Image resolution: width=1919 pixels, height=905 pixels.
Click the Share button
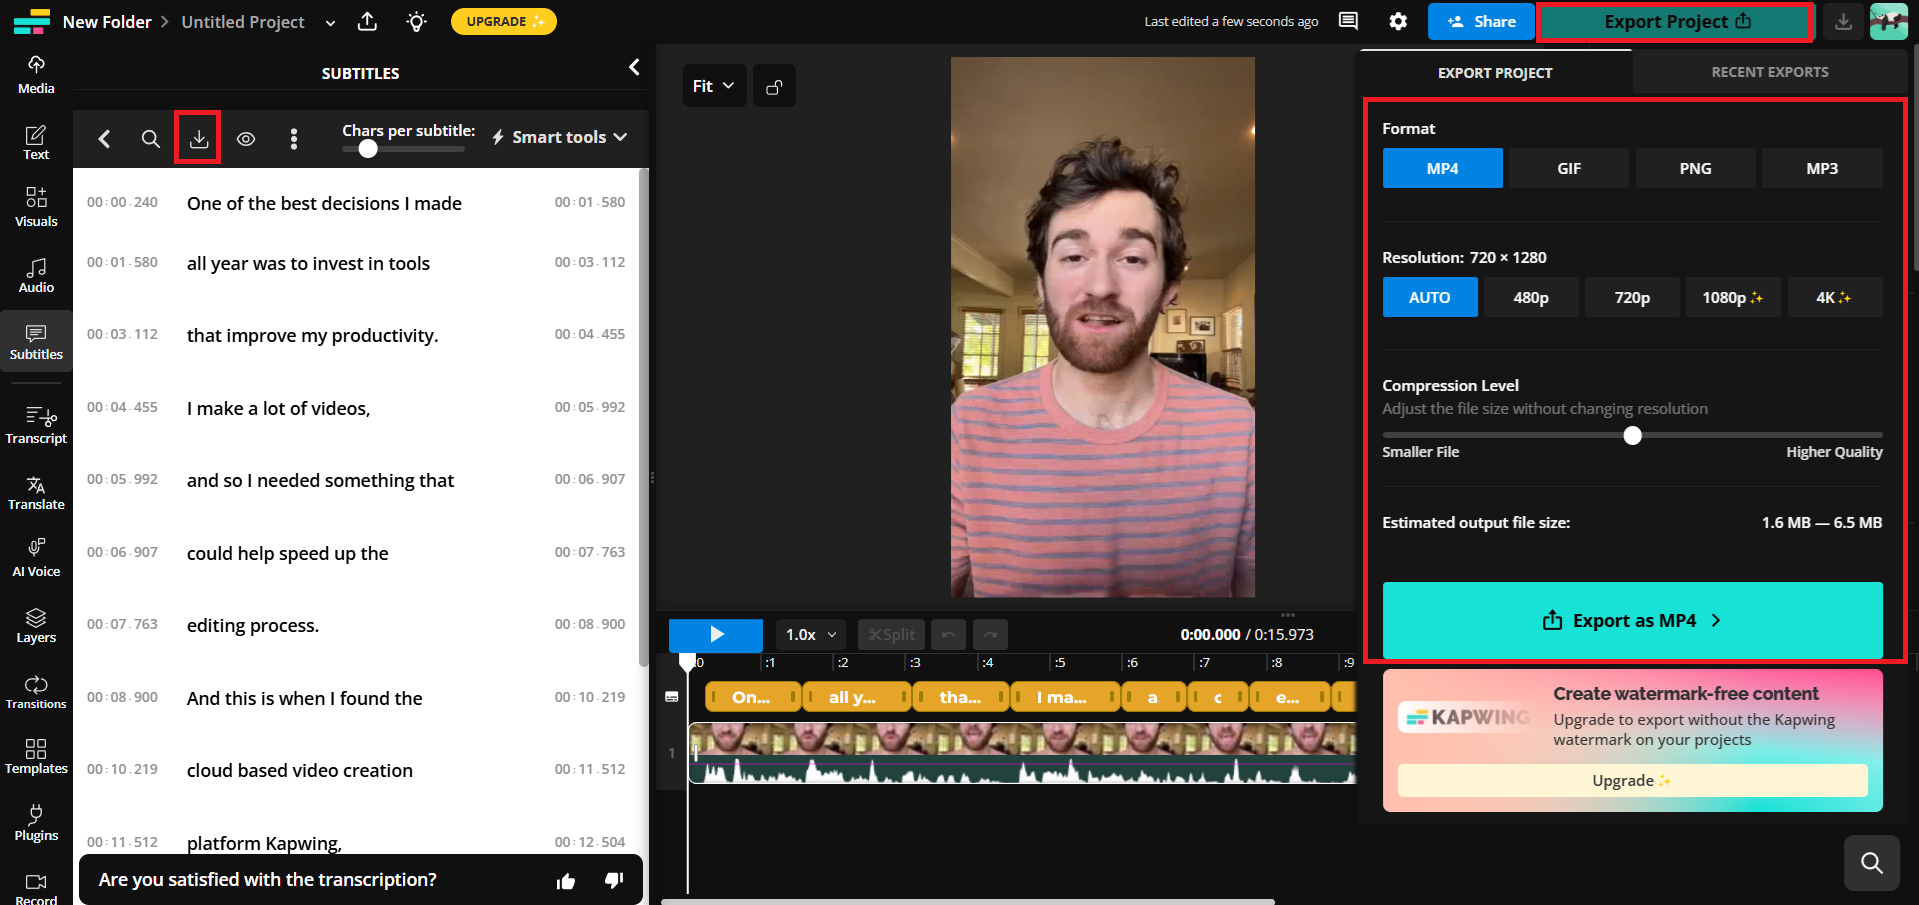pos(1481,21)
